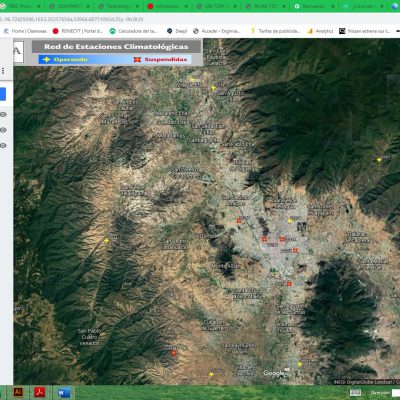The width and height of the screenshot is (400, 400).
Task: Open the Analytics bookmark
Action: (x=320, y=31)
